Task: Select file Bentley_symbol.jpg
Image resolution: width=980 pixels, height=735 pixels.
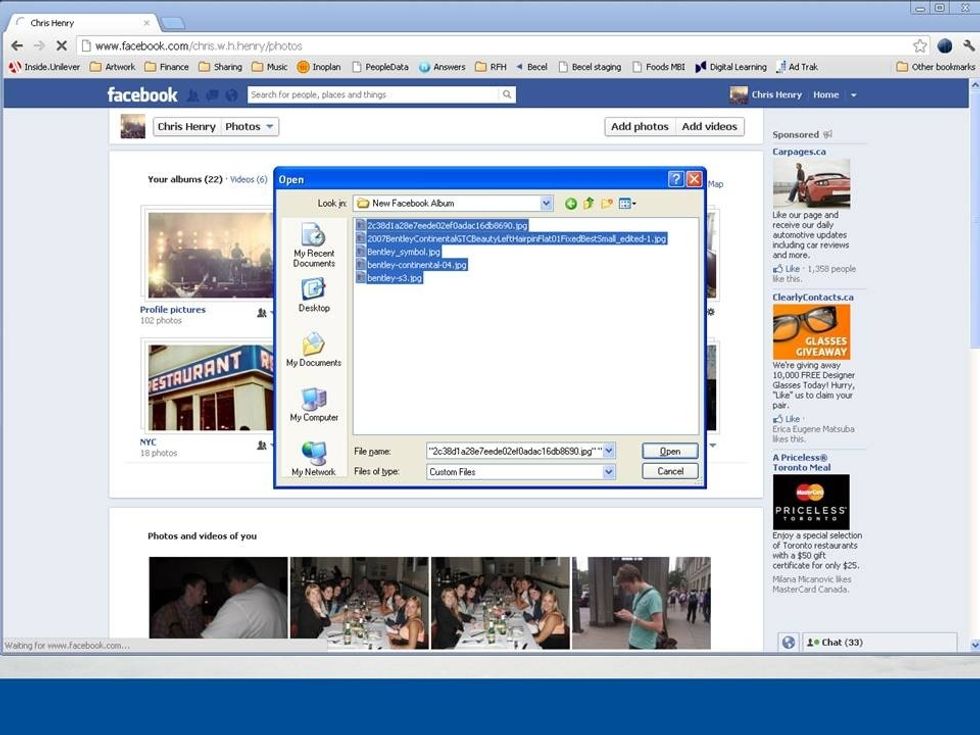Action: pos(399,252)
